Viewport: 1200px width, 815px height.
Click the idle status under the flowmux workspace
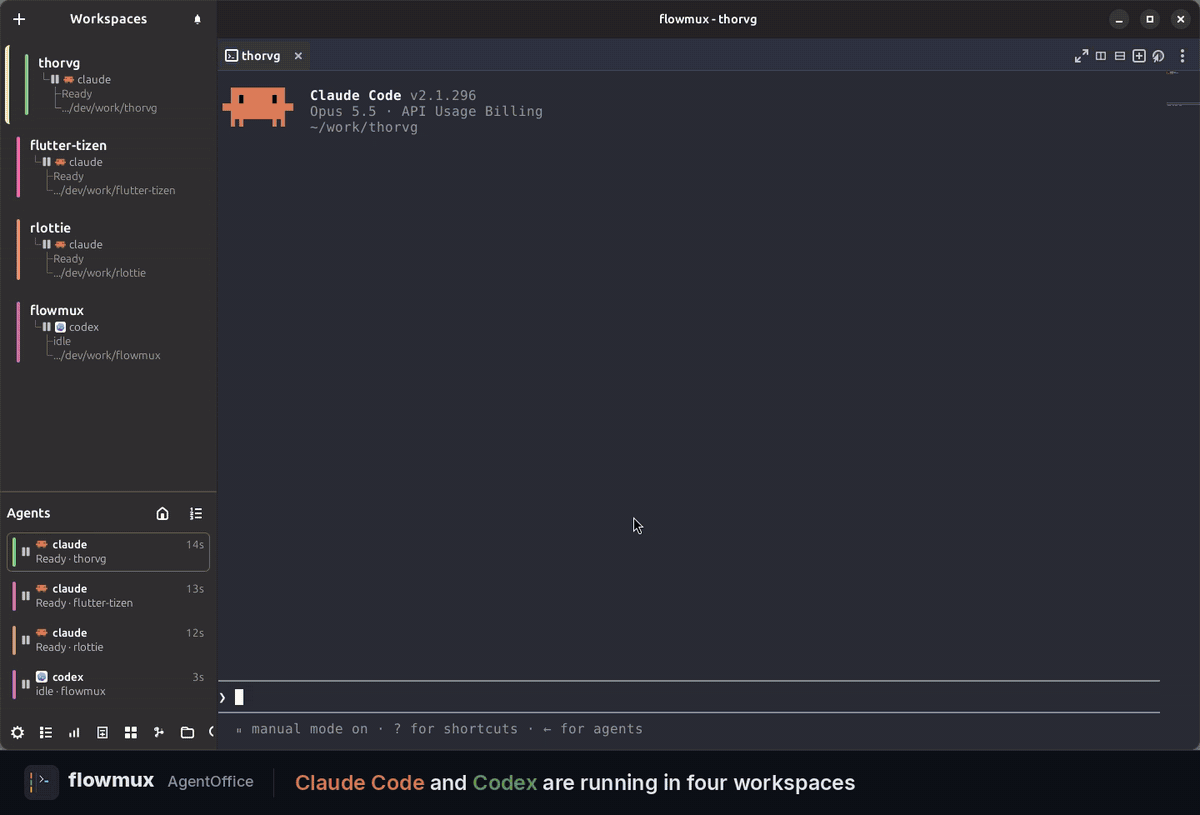62,341
